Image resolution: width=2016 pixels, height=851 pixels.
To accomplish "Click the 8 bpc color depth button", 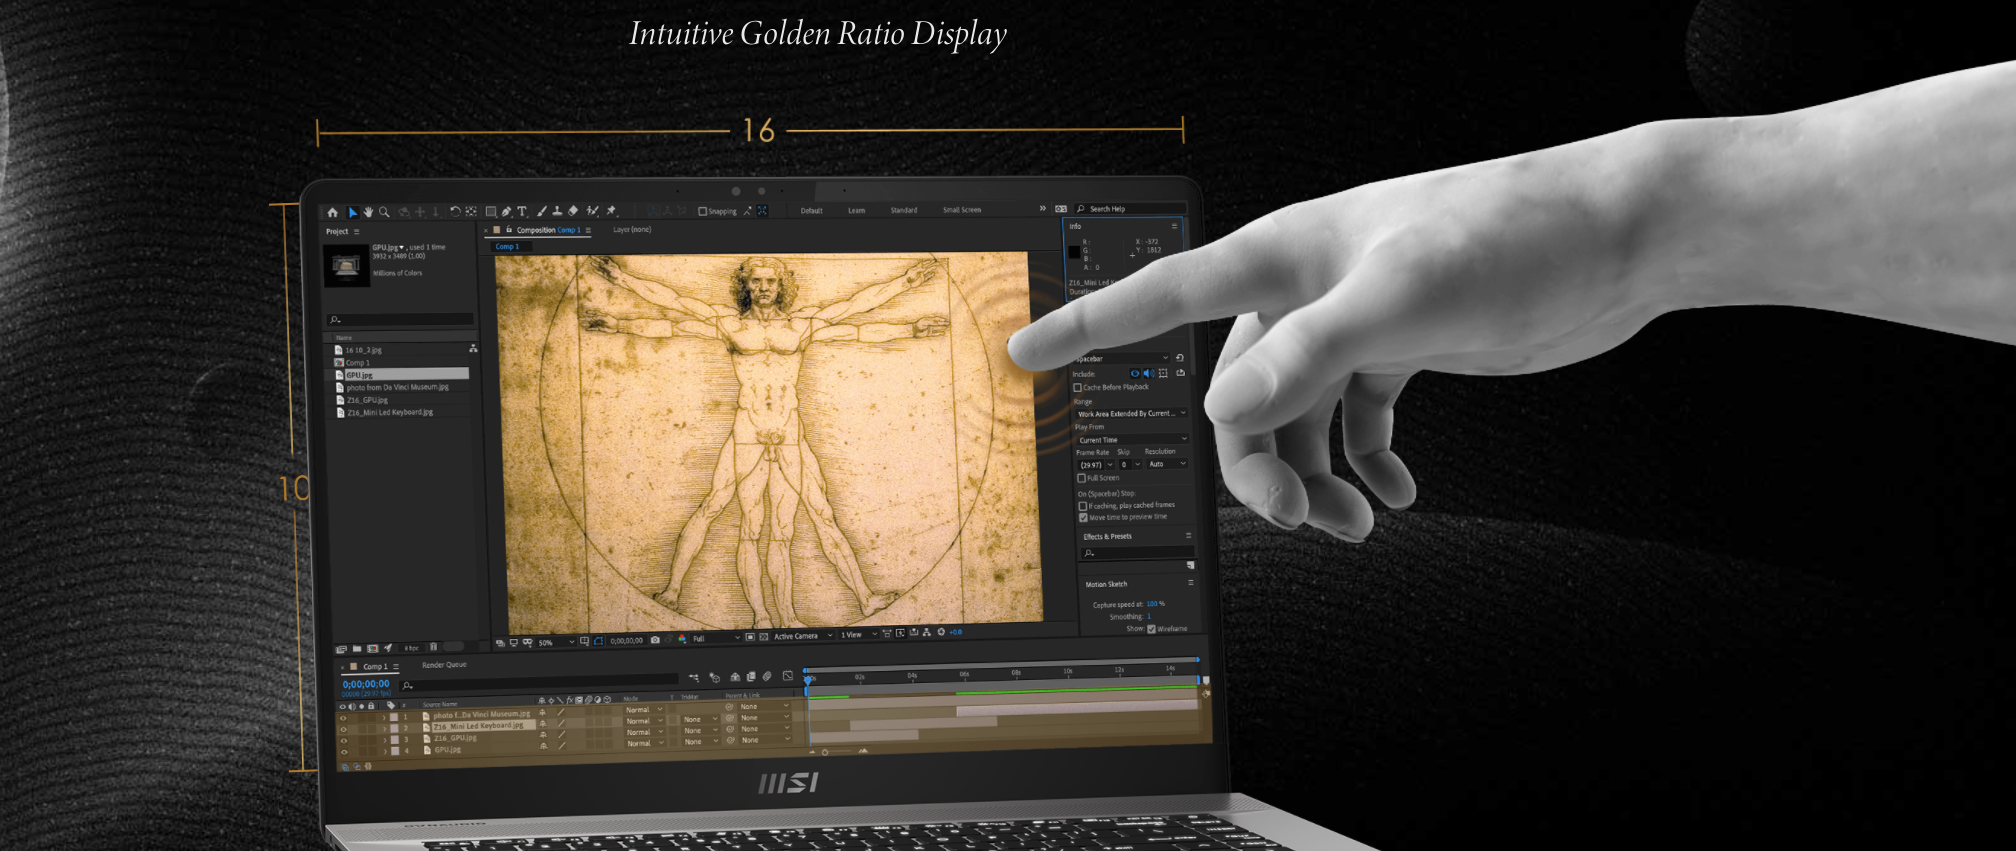I will [412, 648].
